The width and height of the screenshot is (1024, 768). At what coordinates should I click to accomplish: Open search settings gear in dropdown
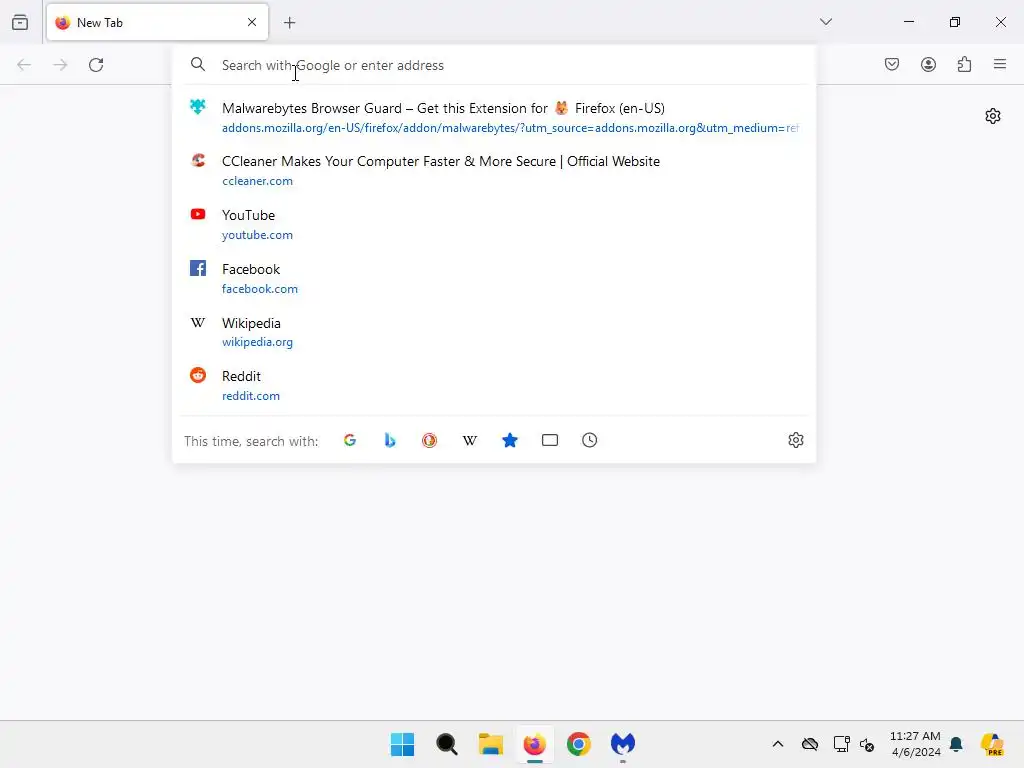(x=795, y=440)
